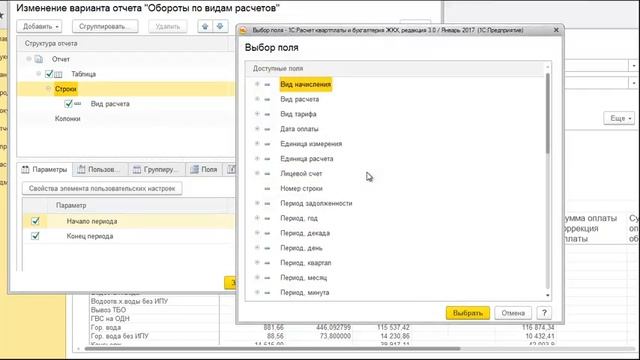The width and height of the screenshot is (640, 360).
Task: Click the field icon next to Номер строки
Action: [267, 189]
